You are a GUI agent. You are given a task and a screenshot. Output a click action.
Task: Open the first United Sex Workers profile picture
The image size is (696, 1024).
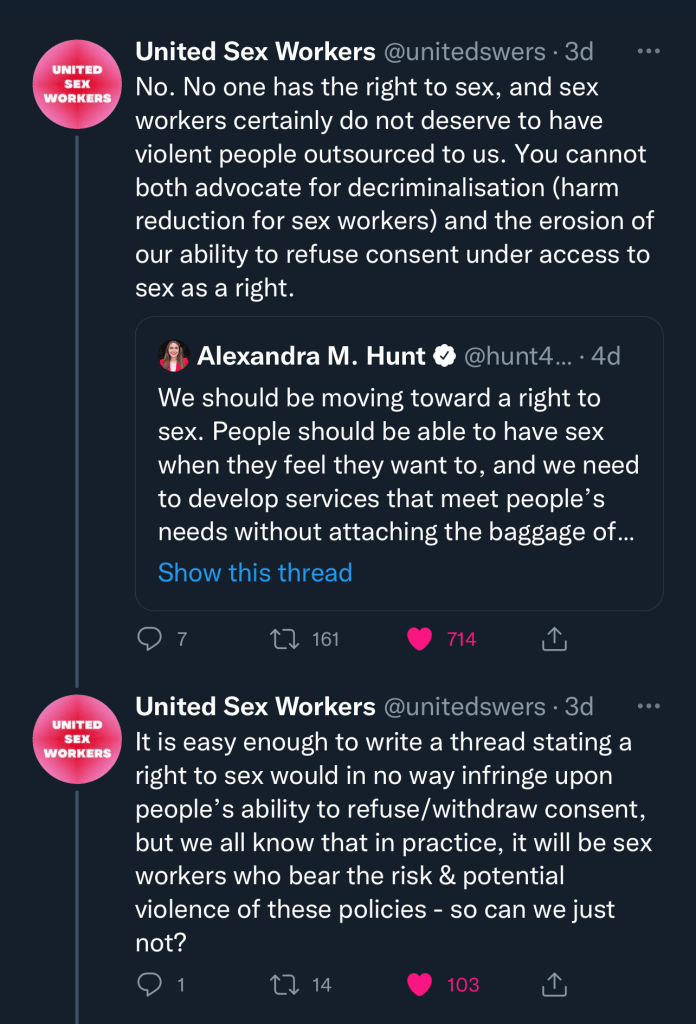point(77,85)
